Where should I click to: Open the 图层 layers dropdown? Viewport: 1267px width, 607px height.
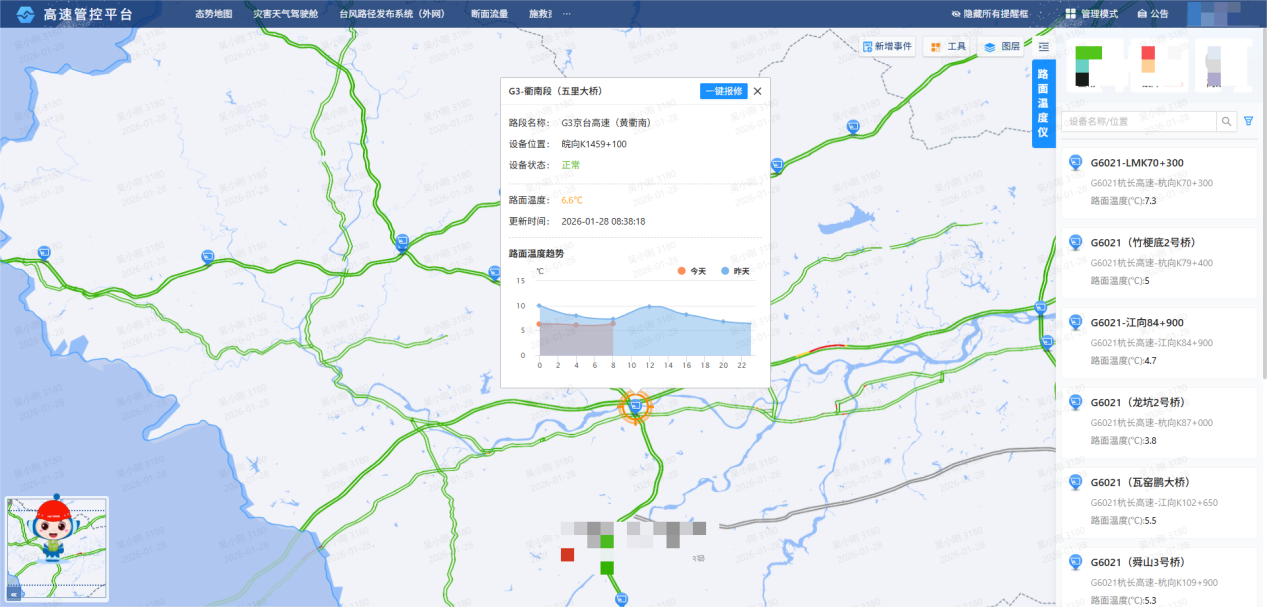1001,47
